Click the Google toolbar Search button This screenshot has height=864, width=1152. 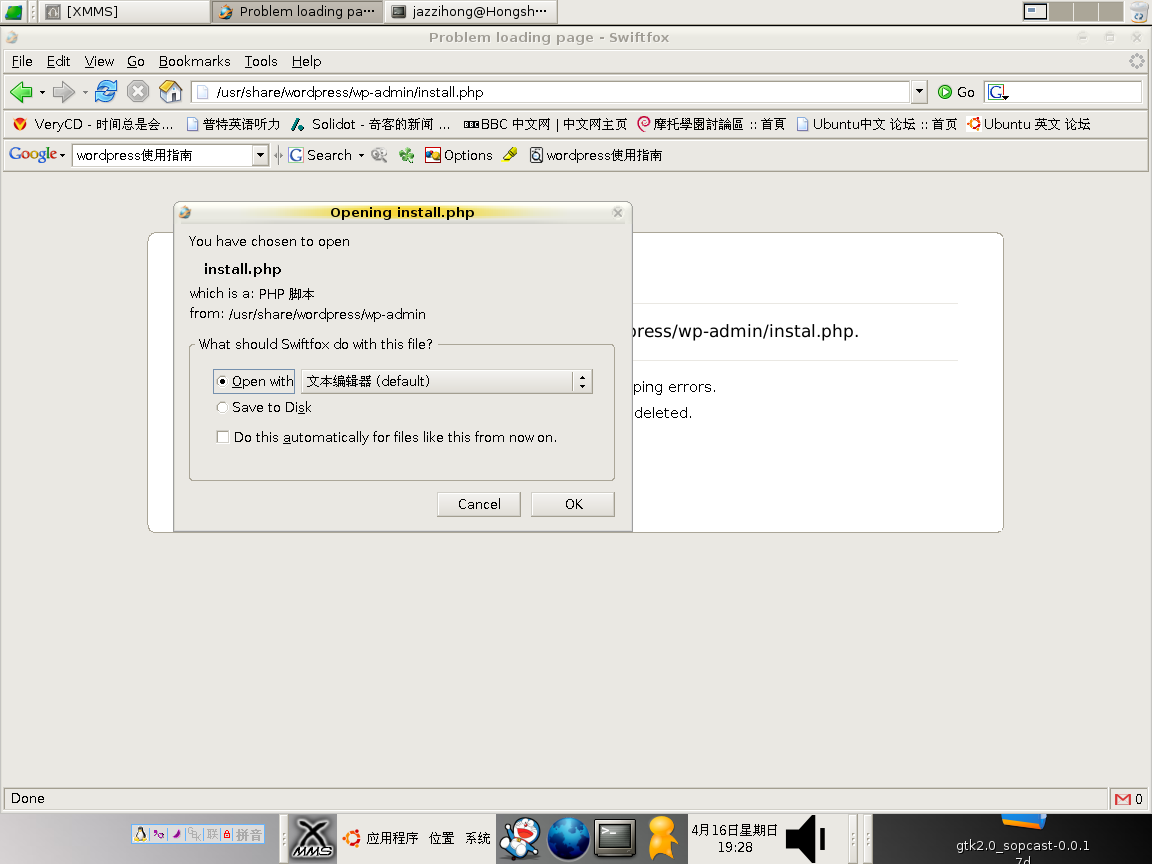320,155
